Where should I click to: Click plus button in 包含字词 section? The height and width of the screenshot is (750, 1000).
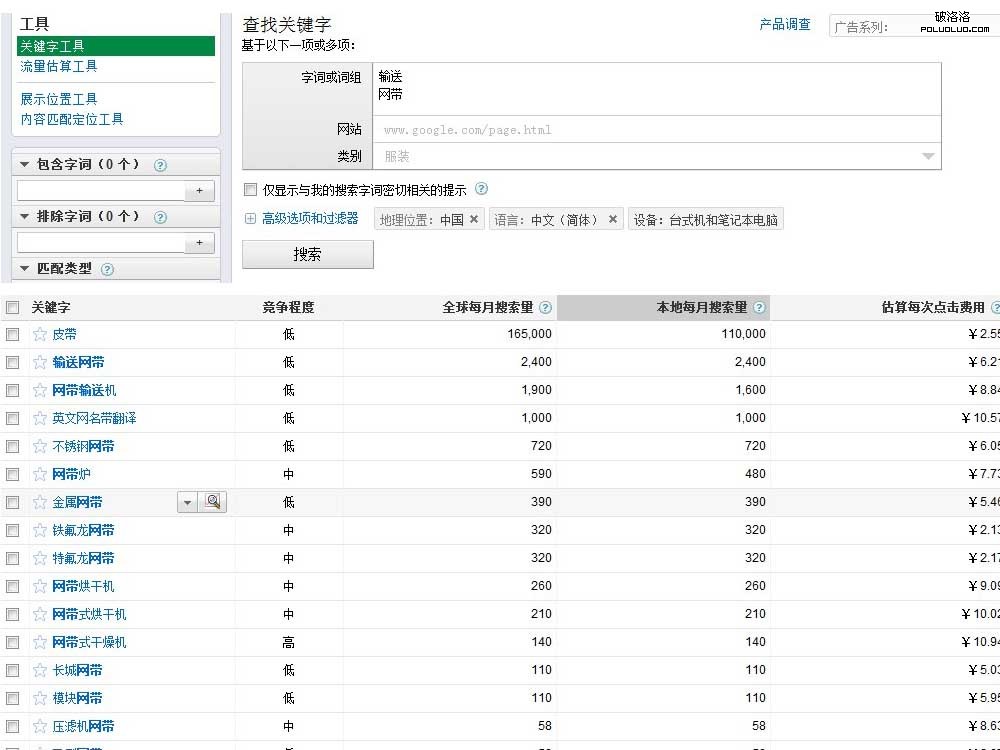199,190
